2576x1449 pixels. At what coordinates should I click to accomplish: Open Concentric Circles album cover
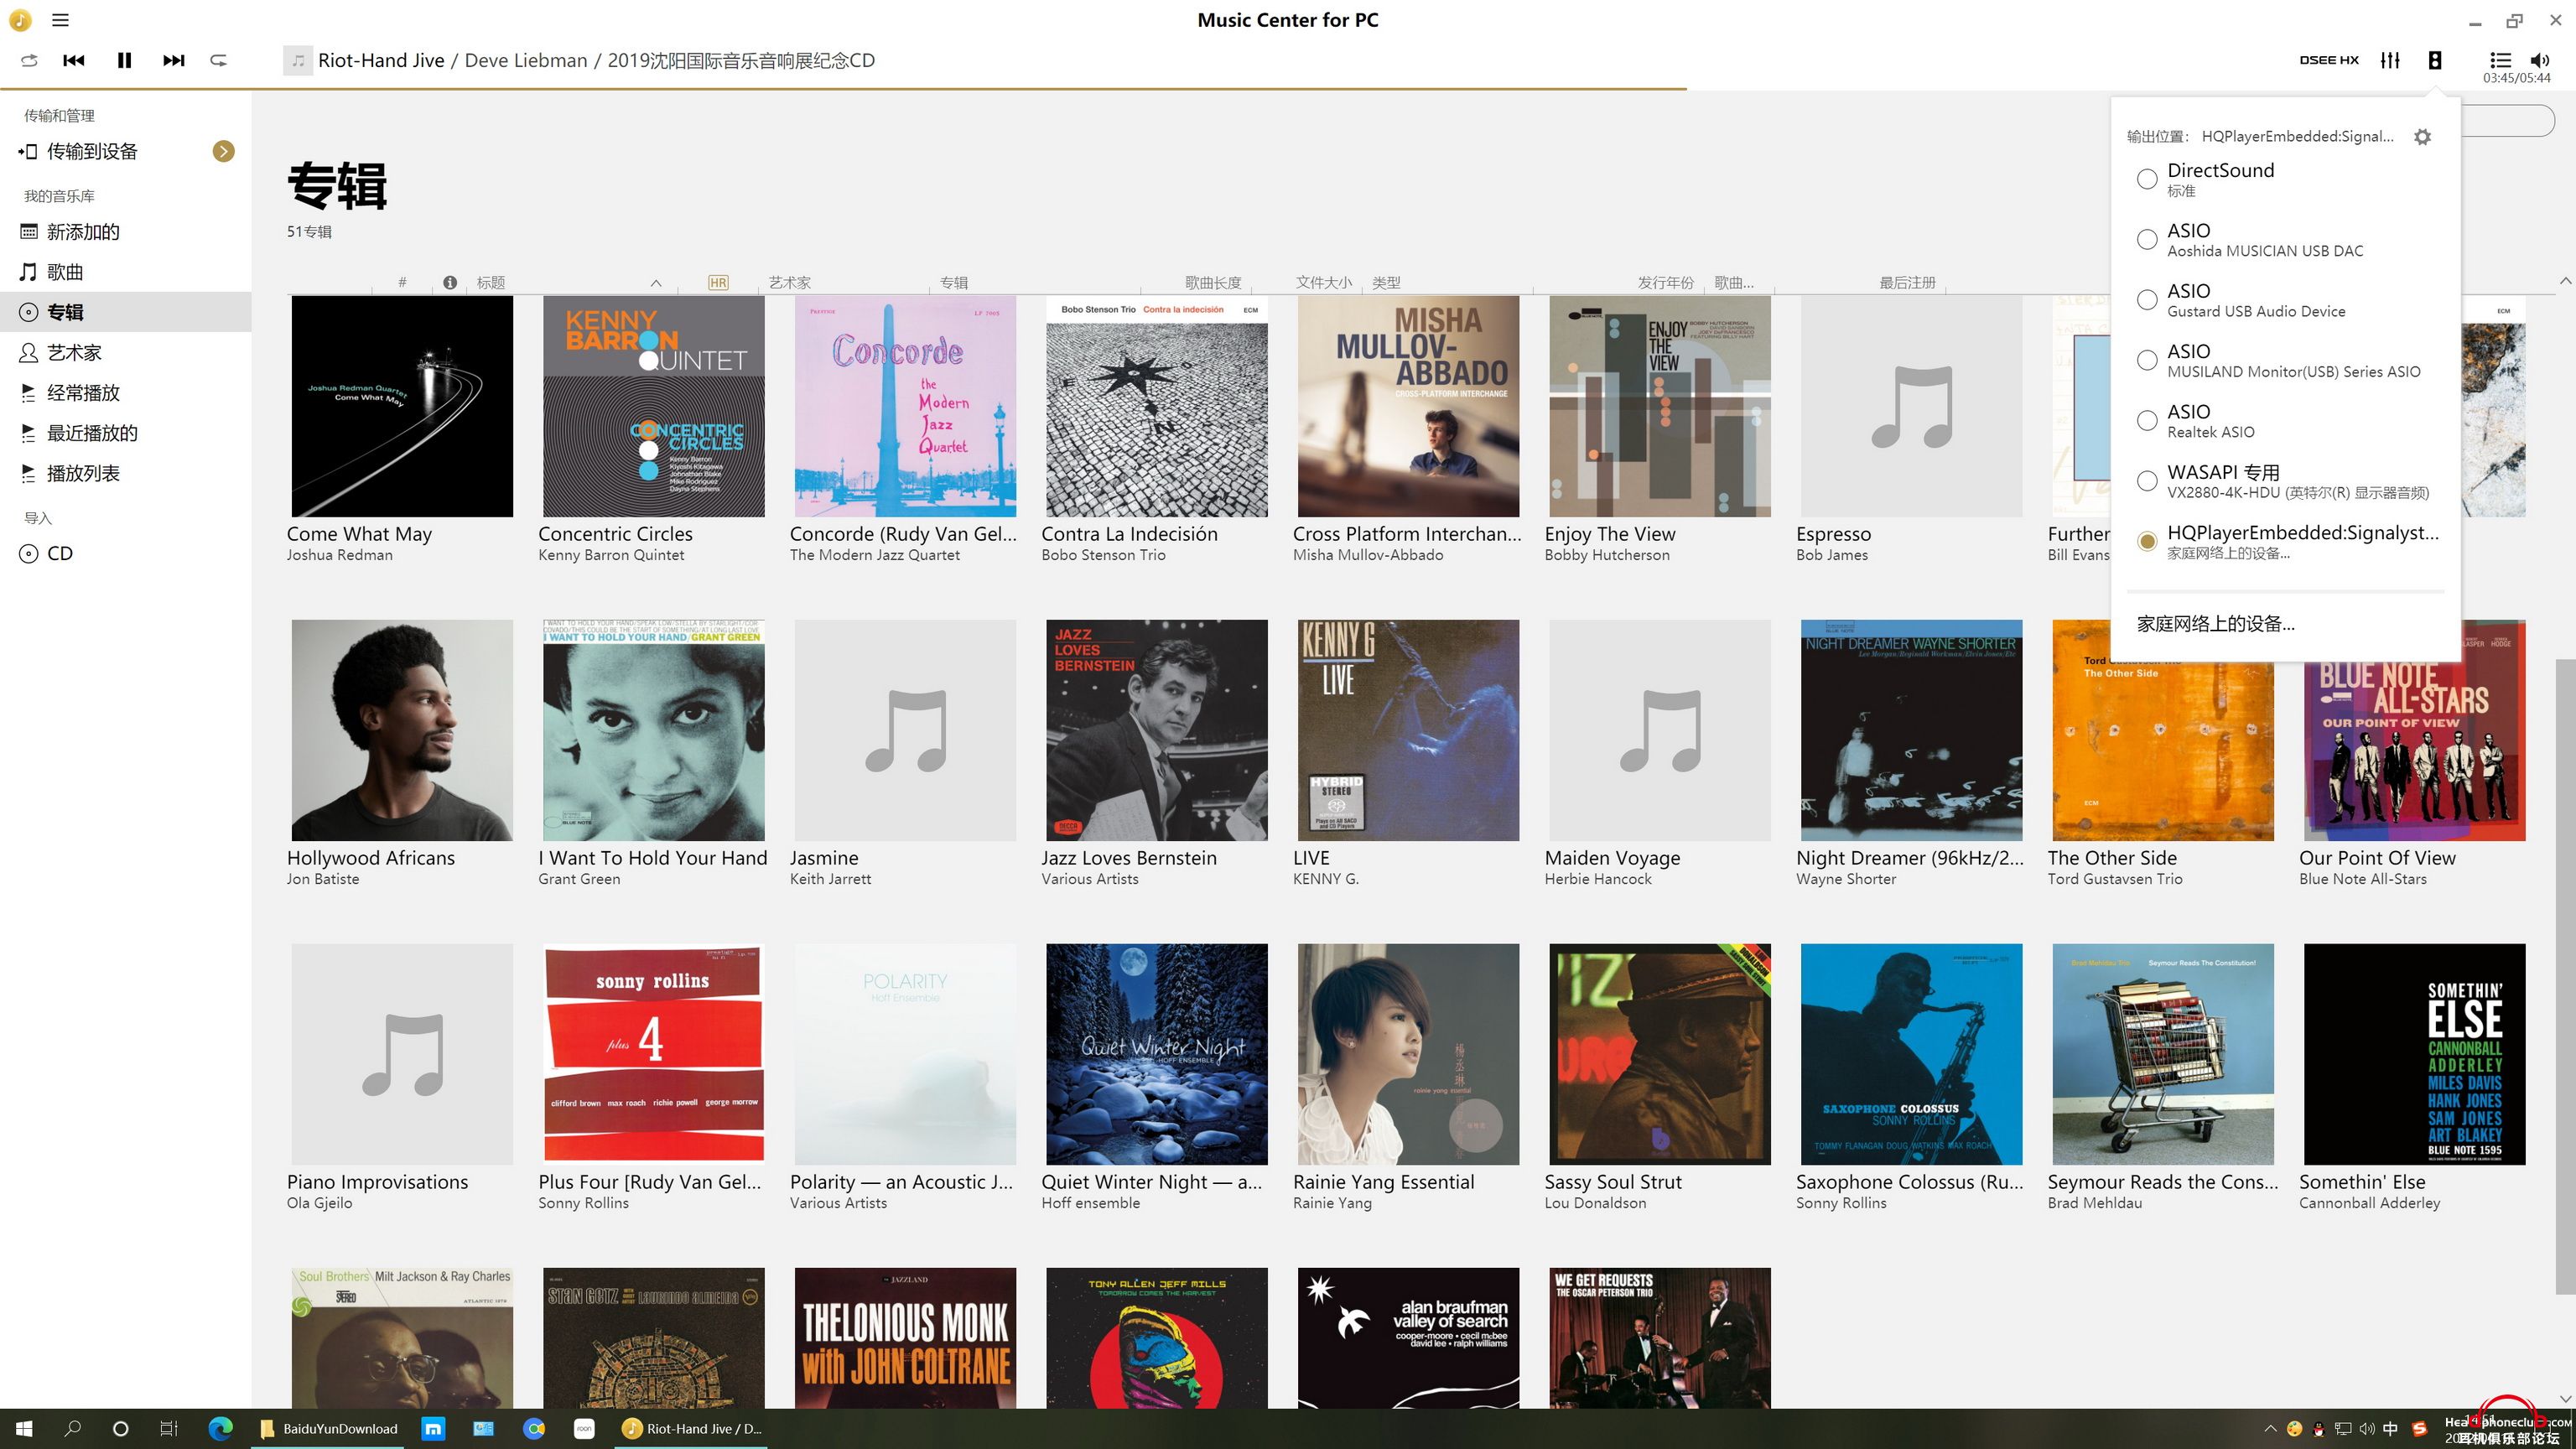[x=654, y=406]
